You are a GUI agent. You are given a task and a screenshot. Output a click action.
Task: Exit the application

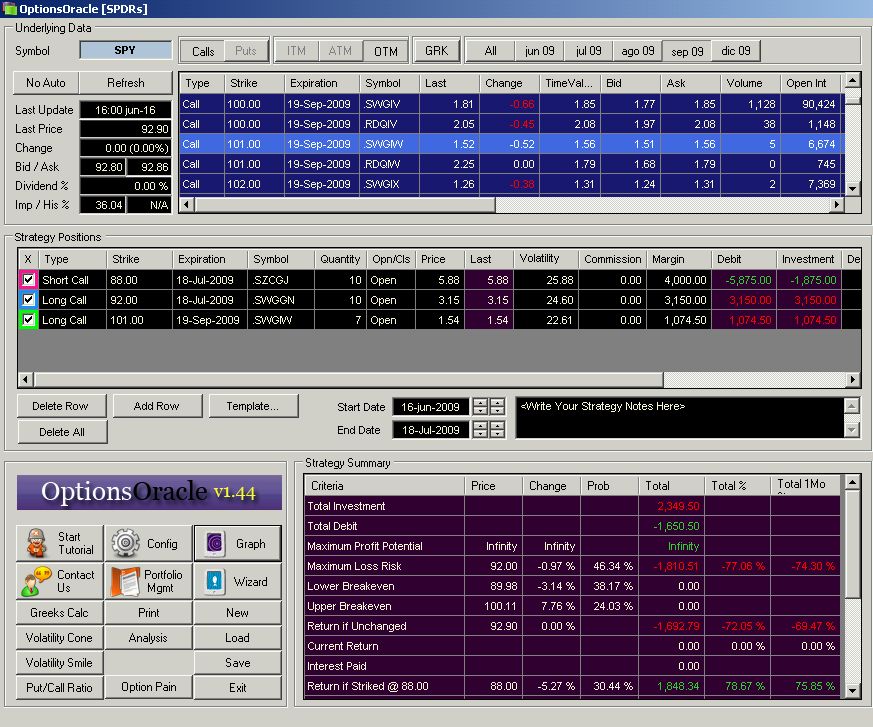238,687
